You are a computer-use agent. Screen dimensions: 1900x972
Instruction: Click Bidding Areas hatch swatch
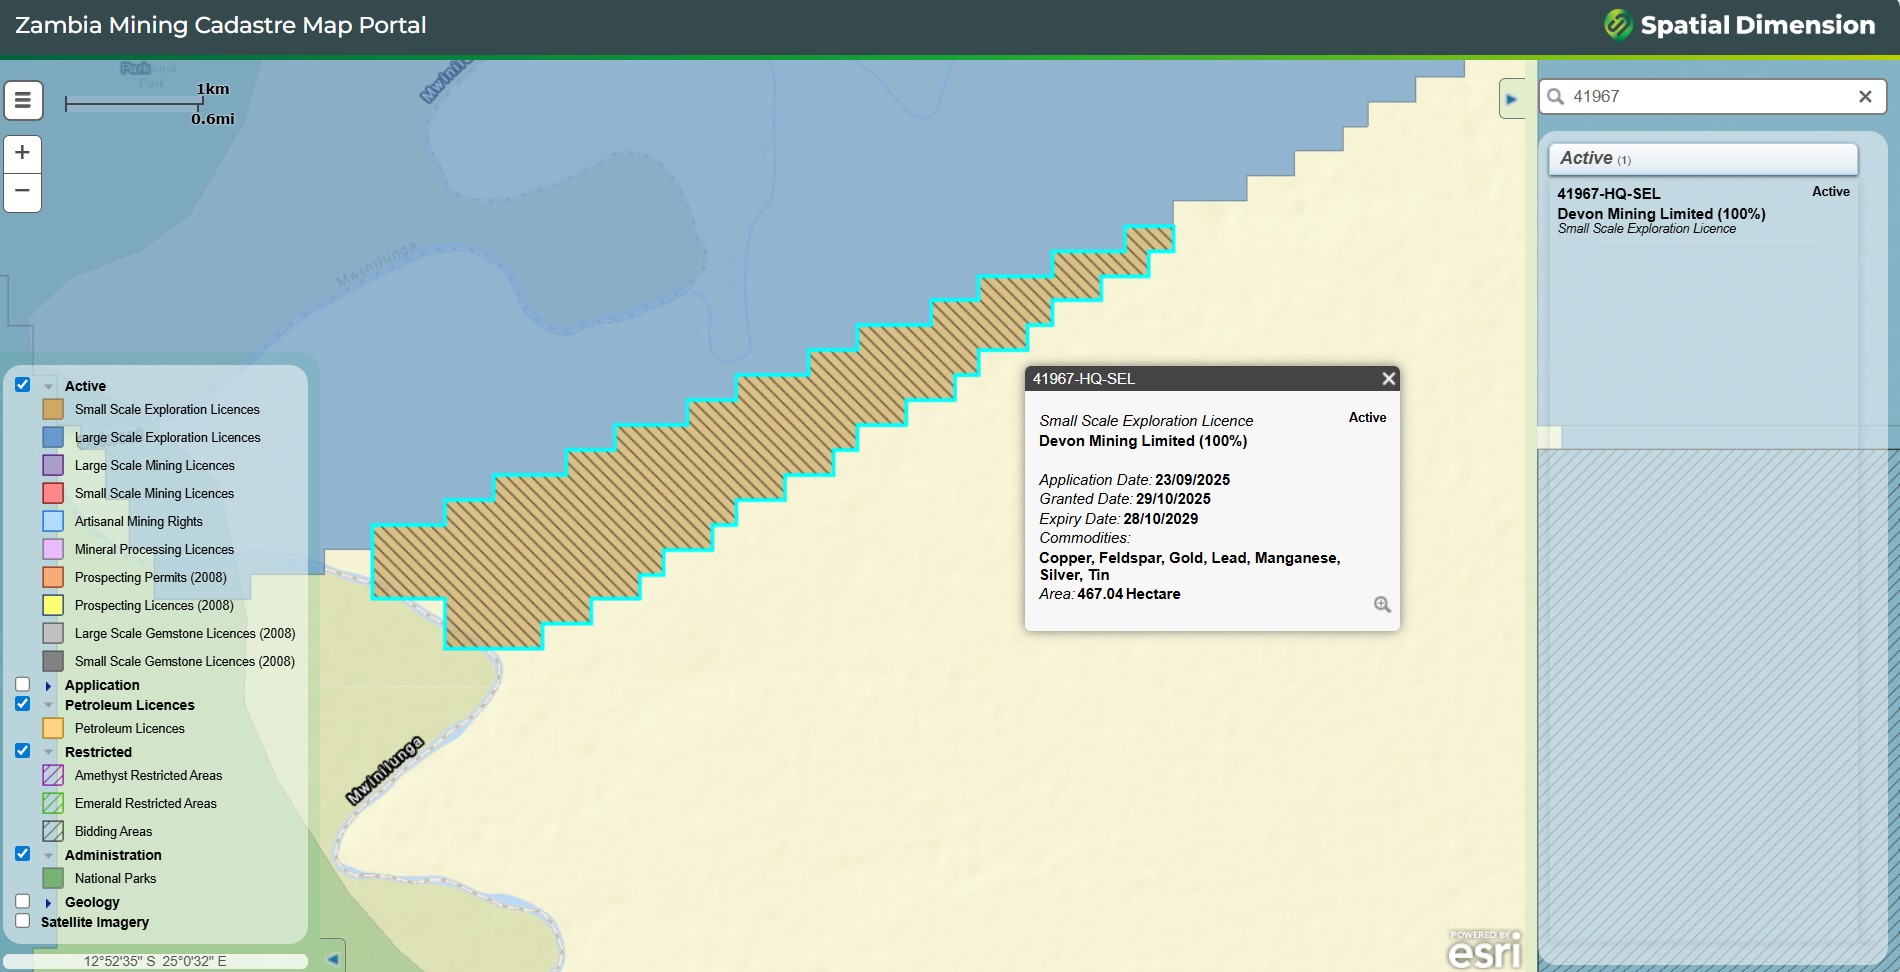click(53, 831)
